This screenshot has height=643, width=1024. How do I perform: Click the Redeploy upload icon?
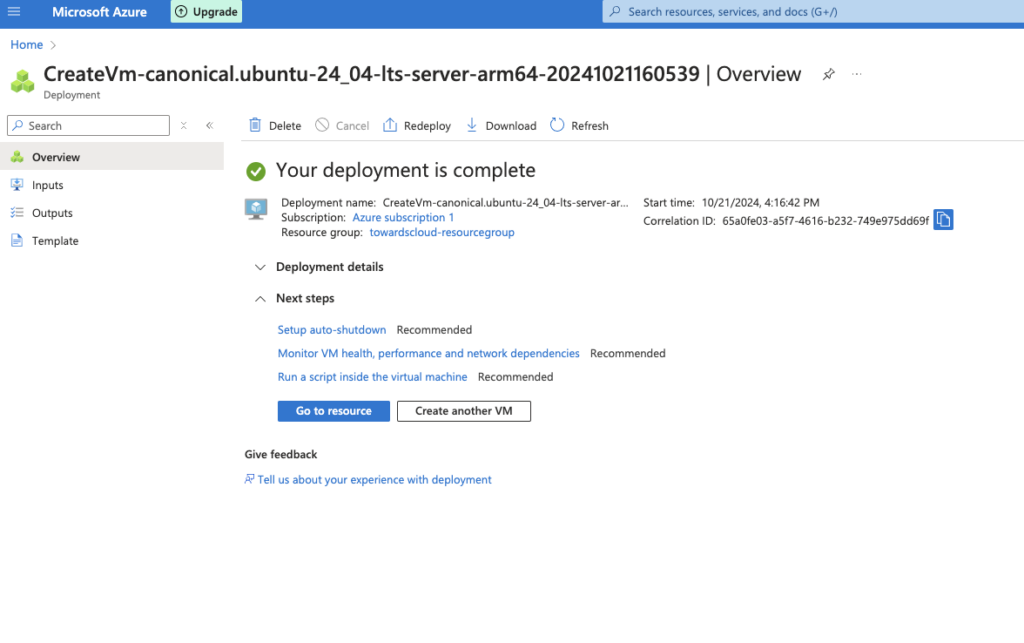(390, 125)
